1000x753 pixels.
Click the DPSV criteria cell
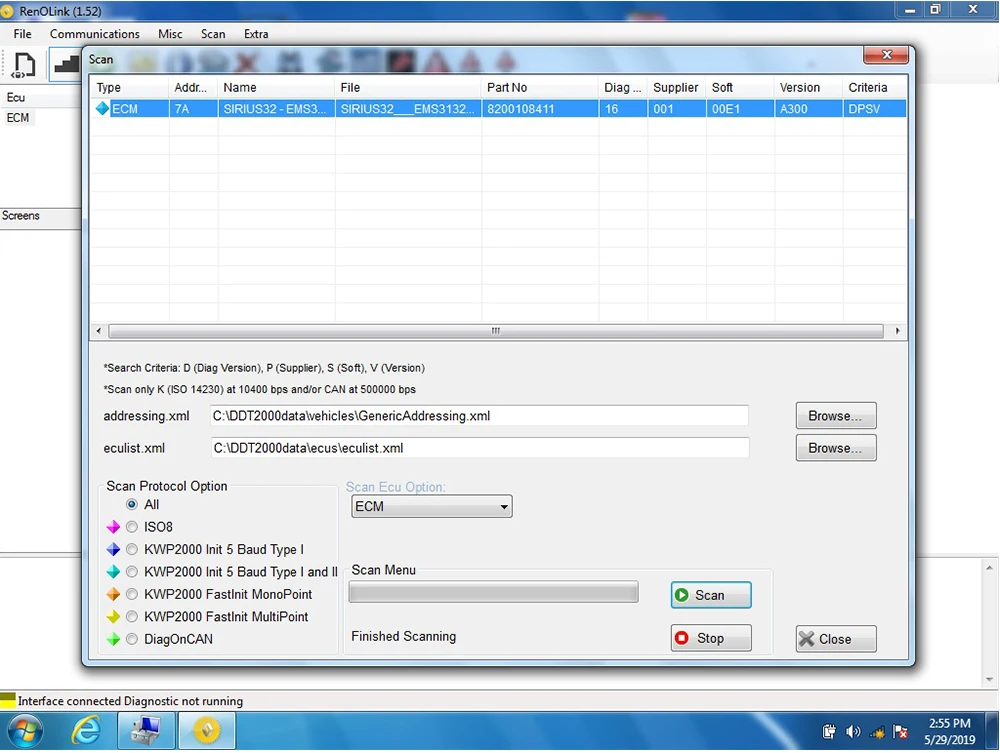[874, 109]
